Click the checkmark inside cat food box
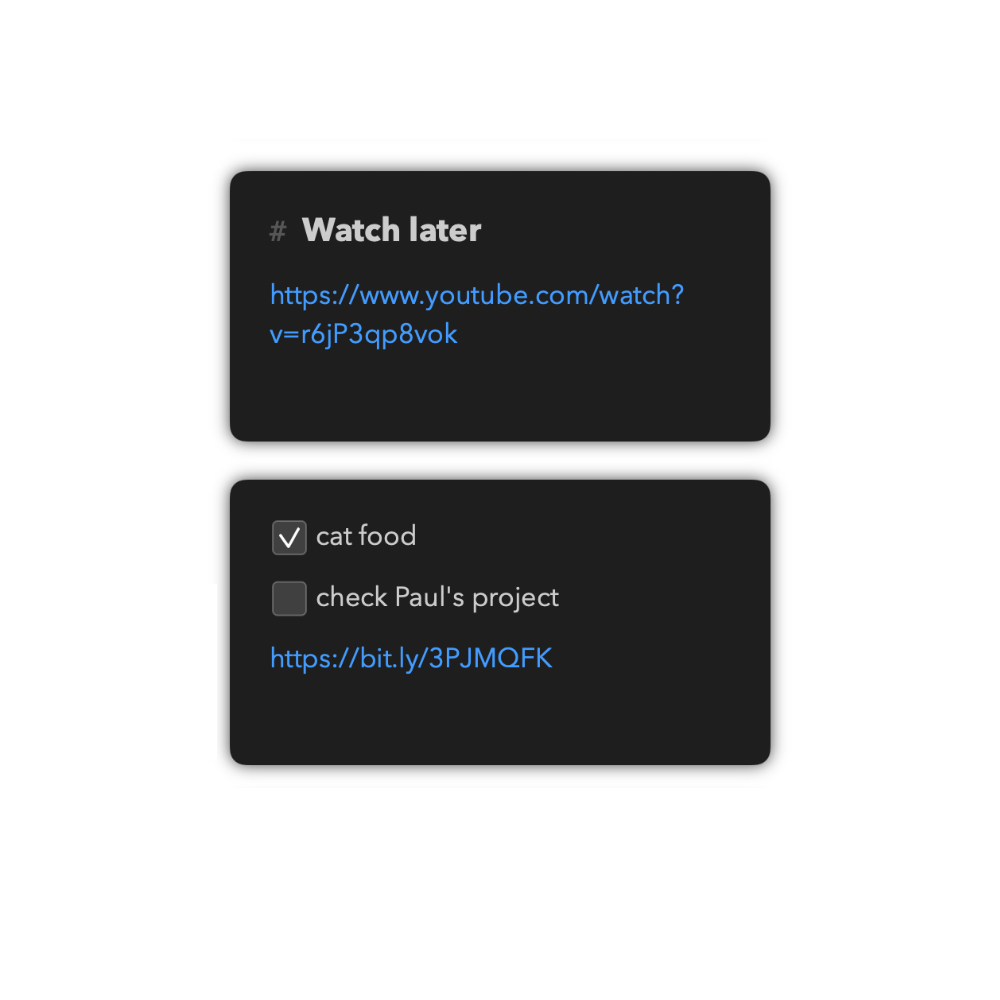 tap(289, 538)
